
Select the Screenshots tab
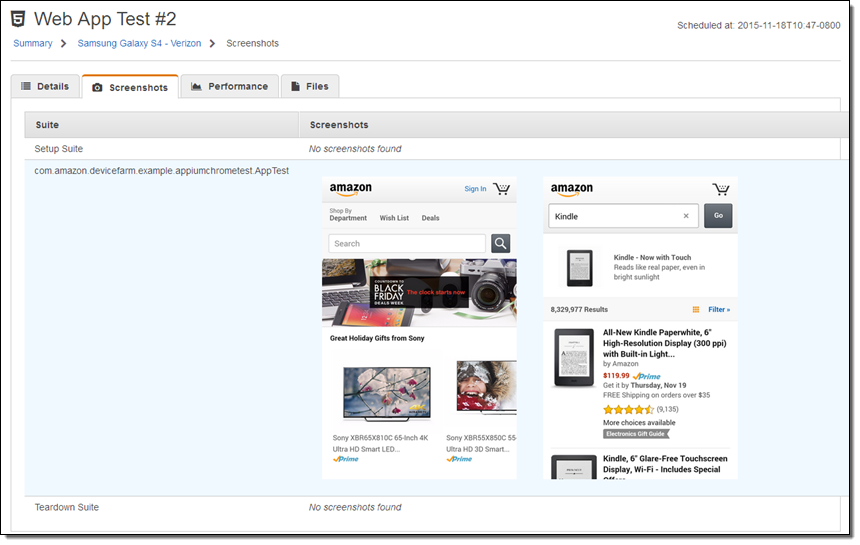(130, 88)
